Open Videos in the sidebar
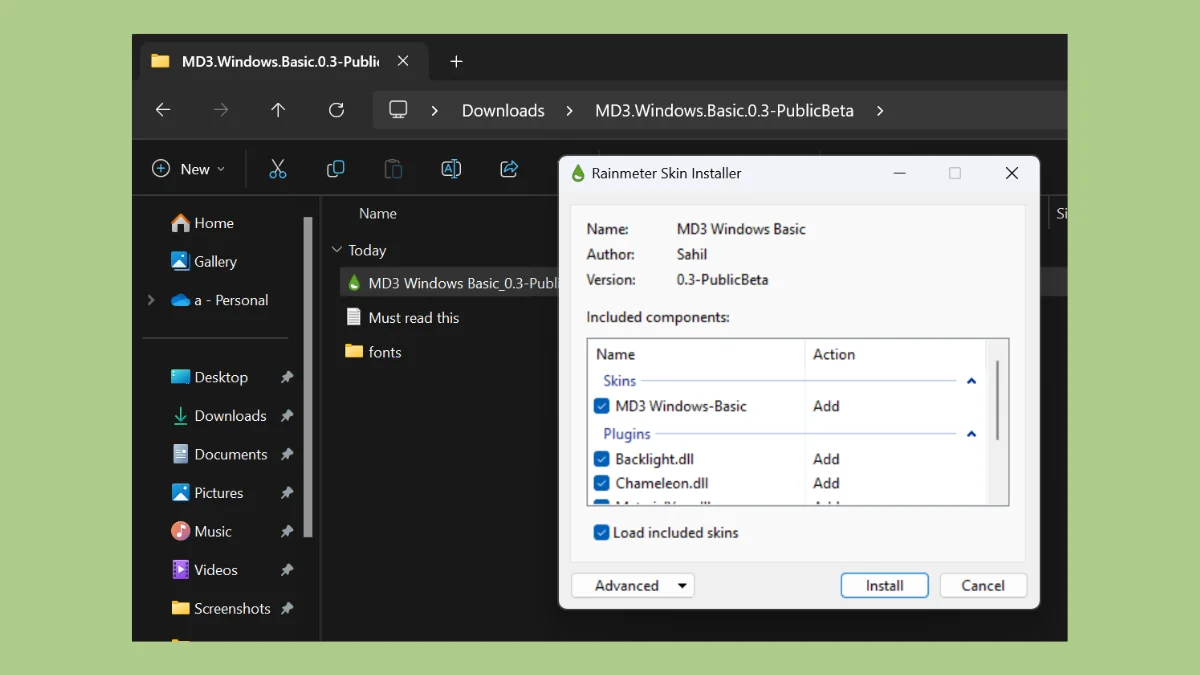 click(204, 570)
